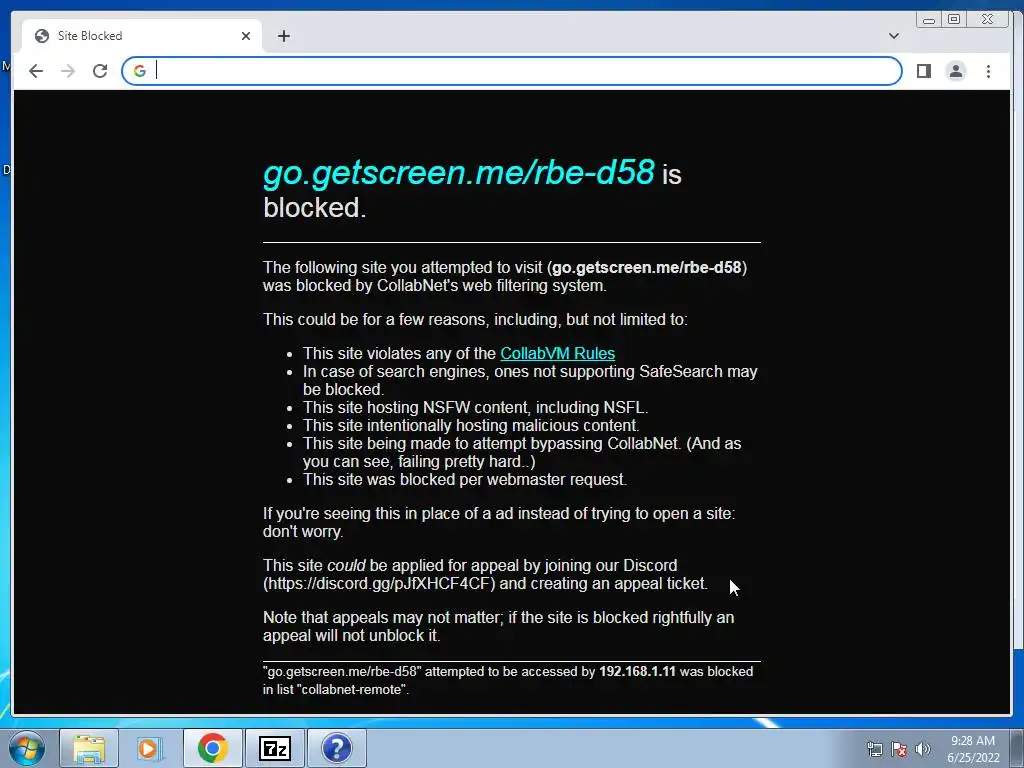Click the go.getscreen.me/rbe-d58 heading text
Image resolution: width=1024 pixels, height=768 pixels.
pyautogui.click(x=458, y=172)
